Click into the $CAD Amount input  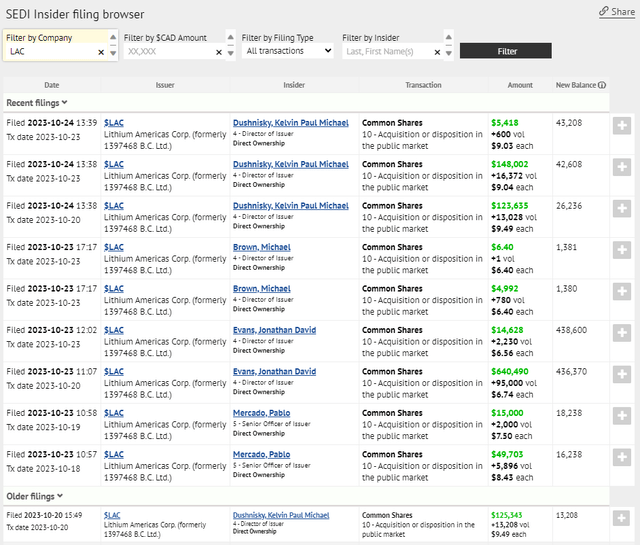point(166,51)
